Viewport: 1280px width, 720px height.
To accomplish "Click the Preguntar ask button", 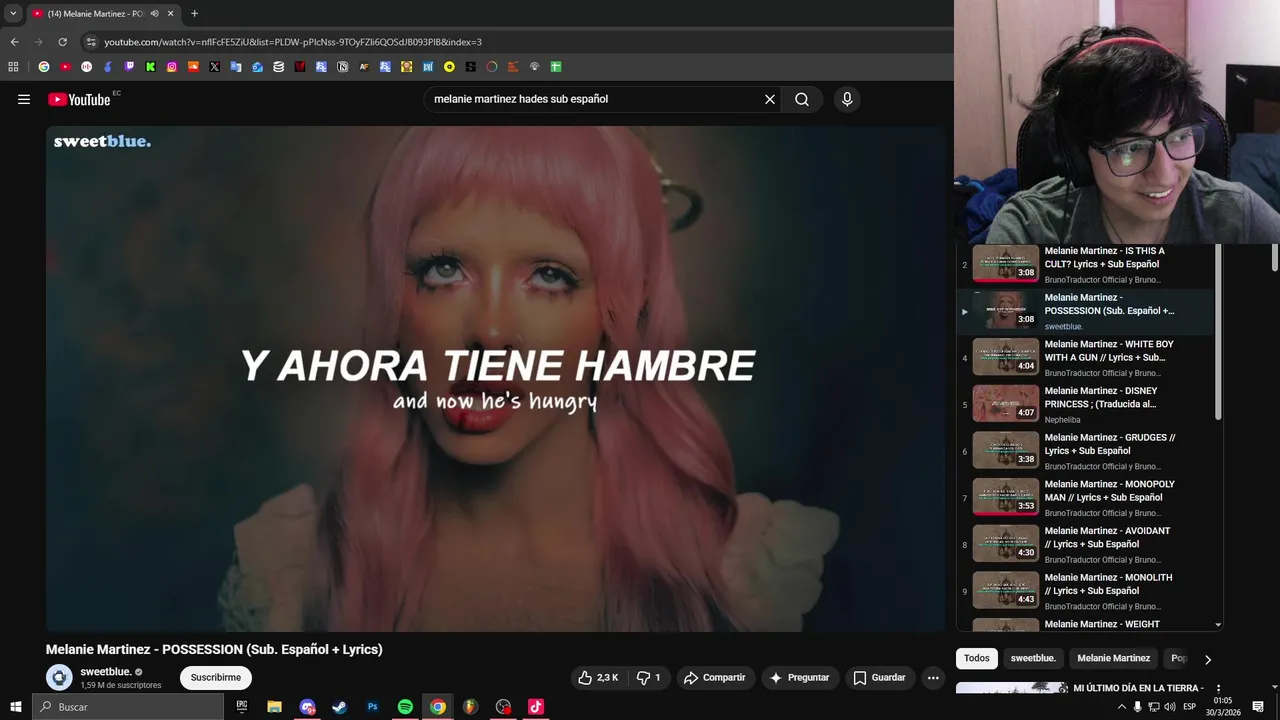I will pos(798,677).
